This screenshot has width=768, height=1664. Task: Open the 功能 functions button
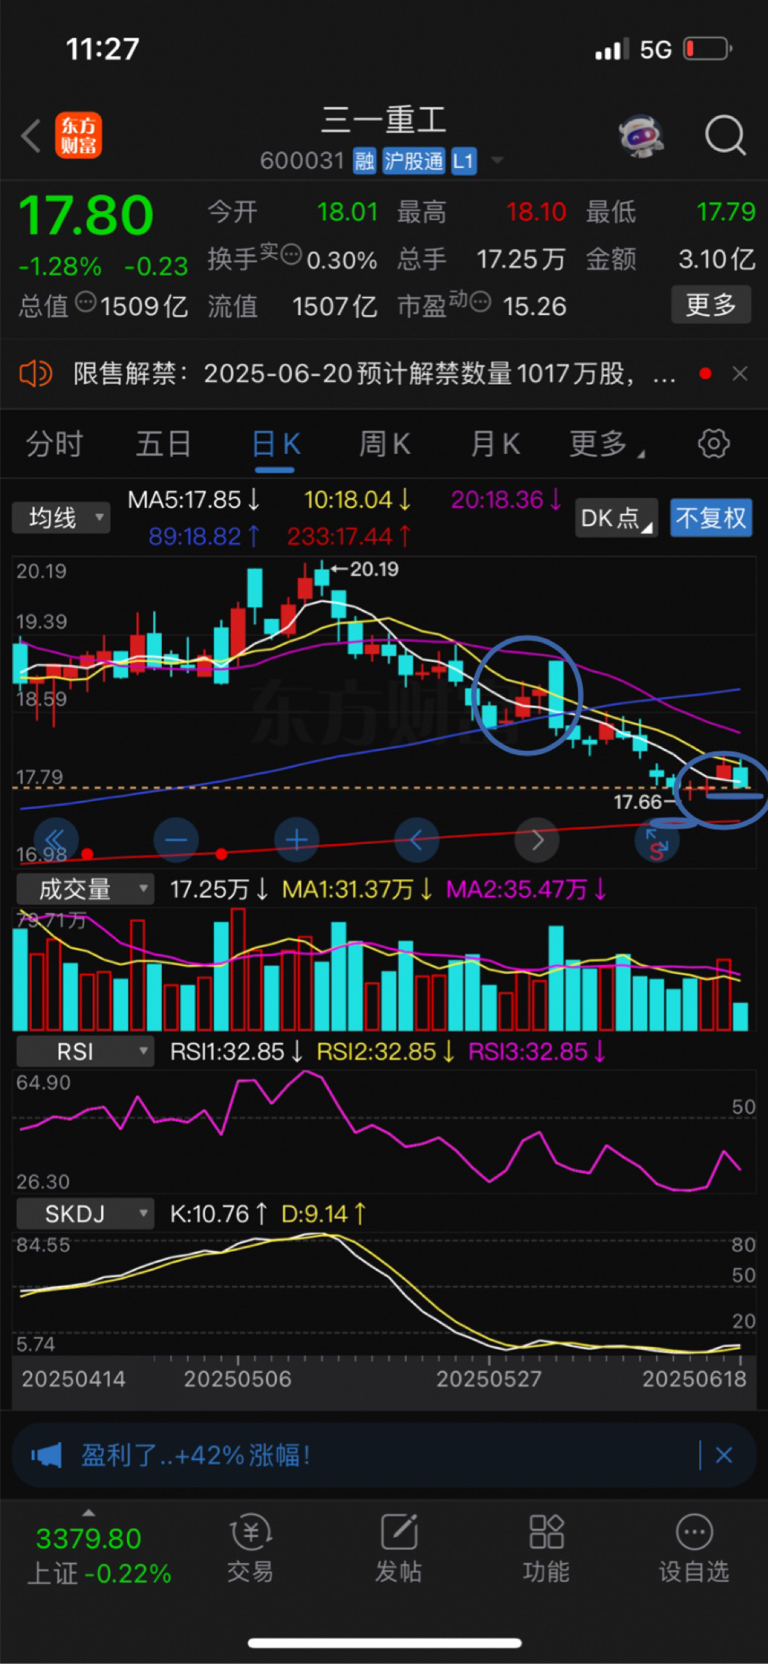(x=546, y=1548)
